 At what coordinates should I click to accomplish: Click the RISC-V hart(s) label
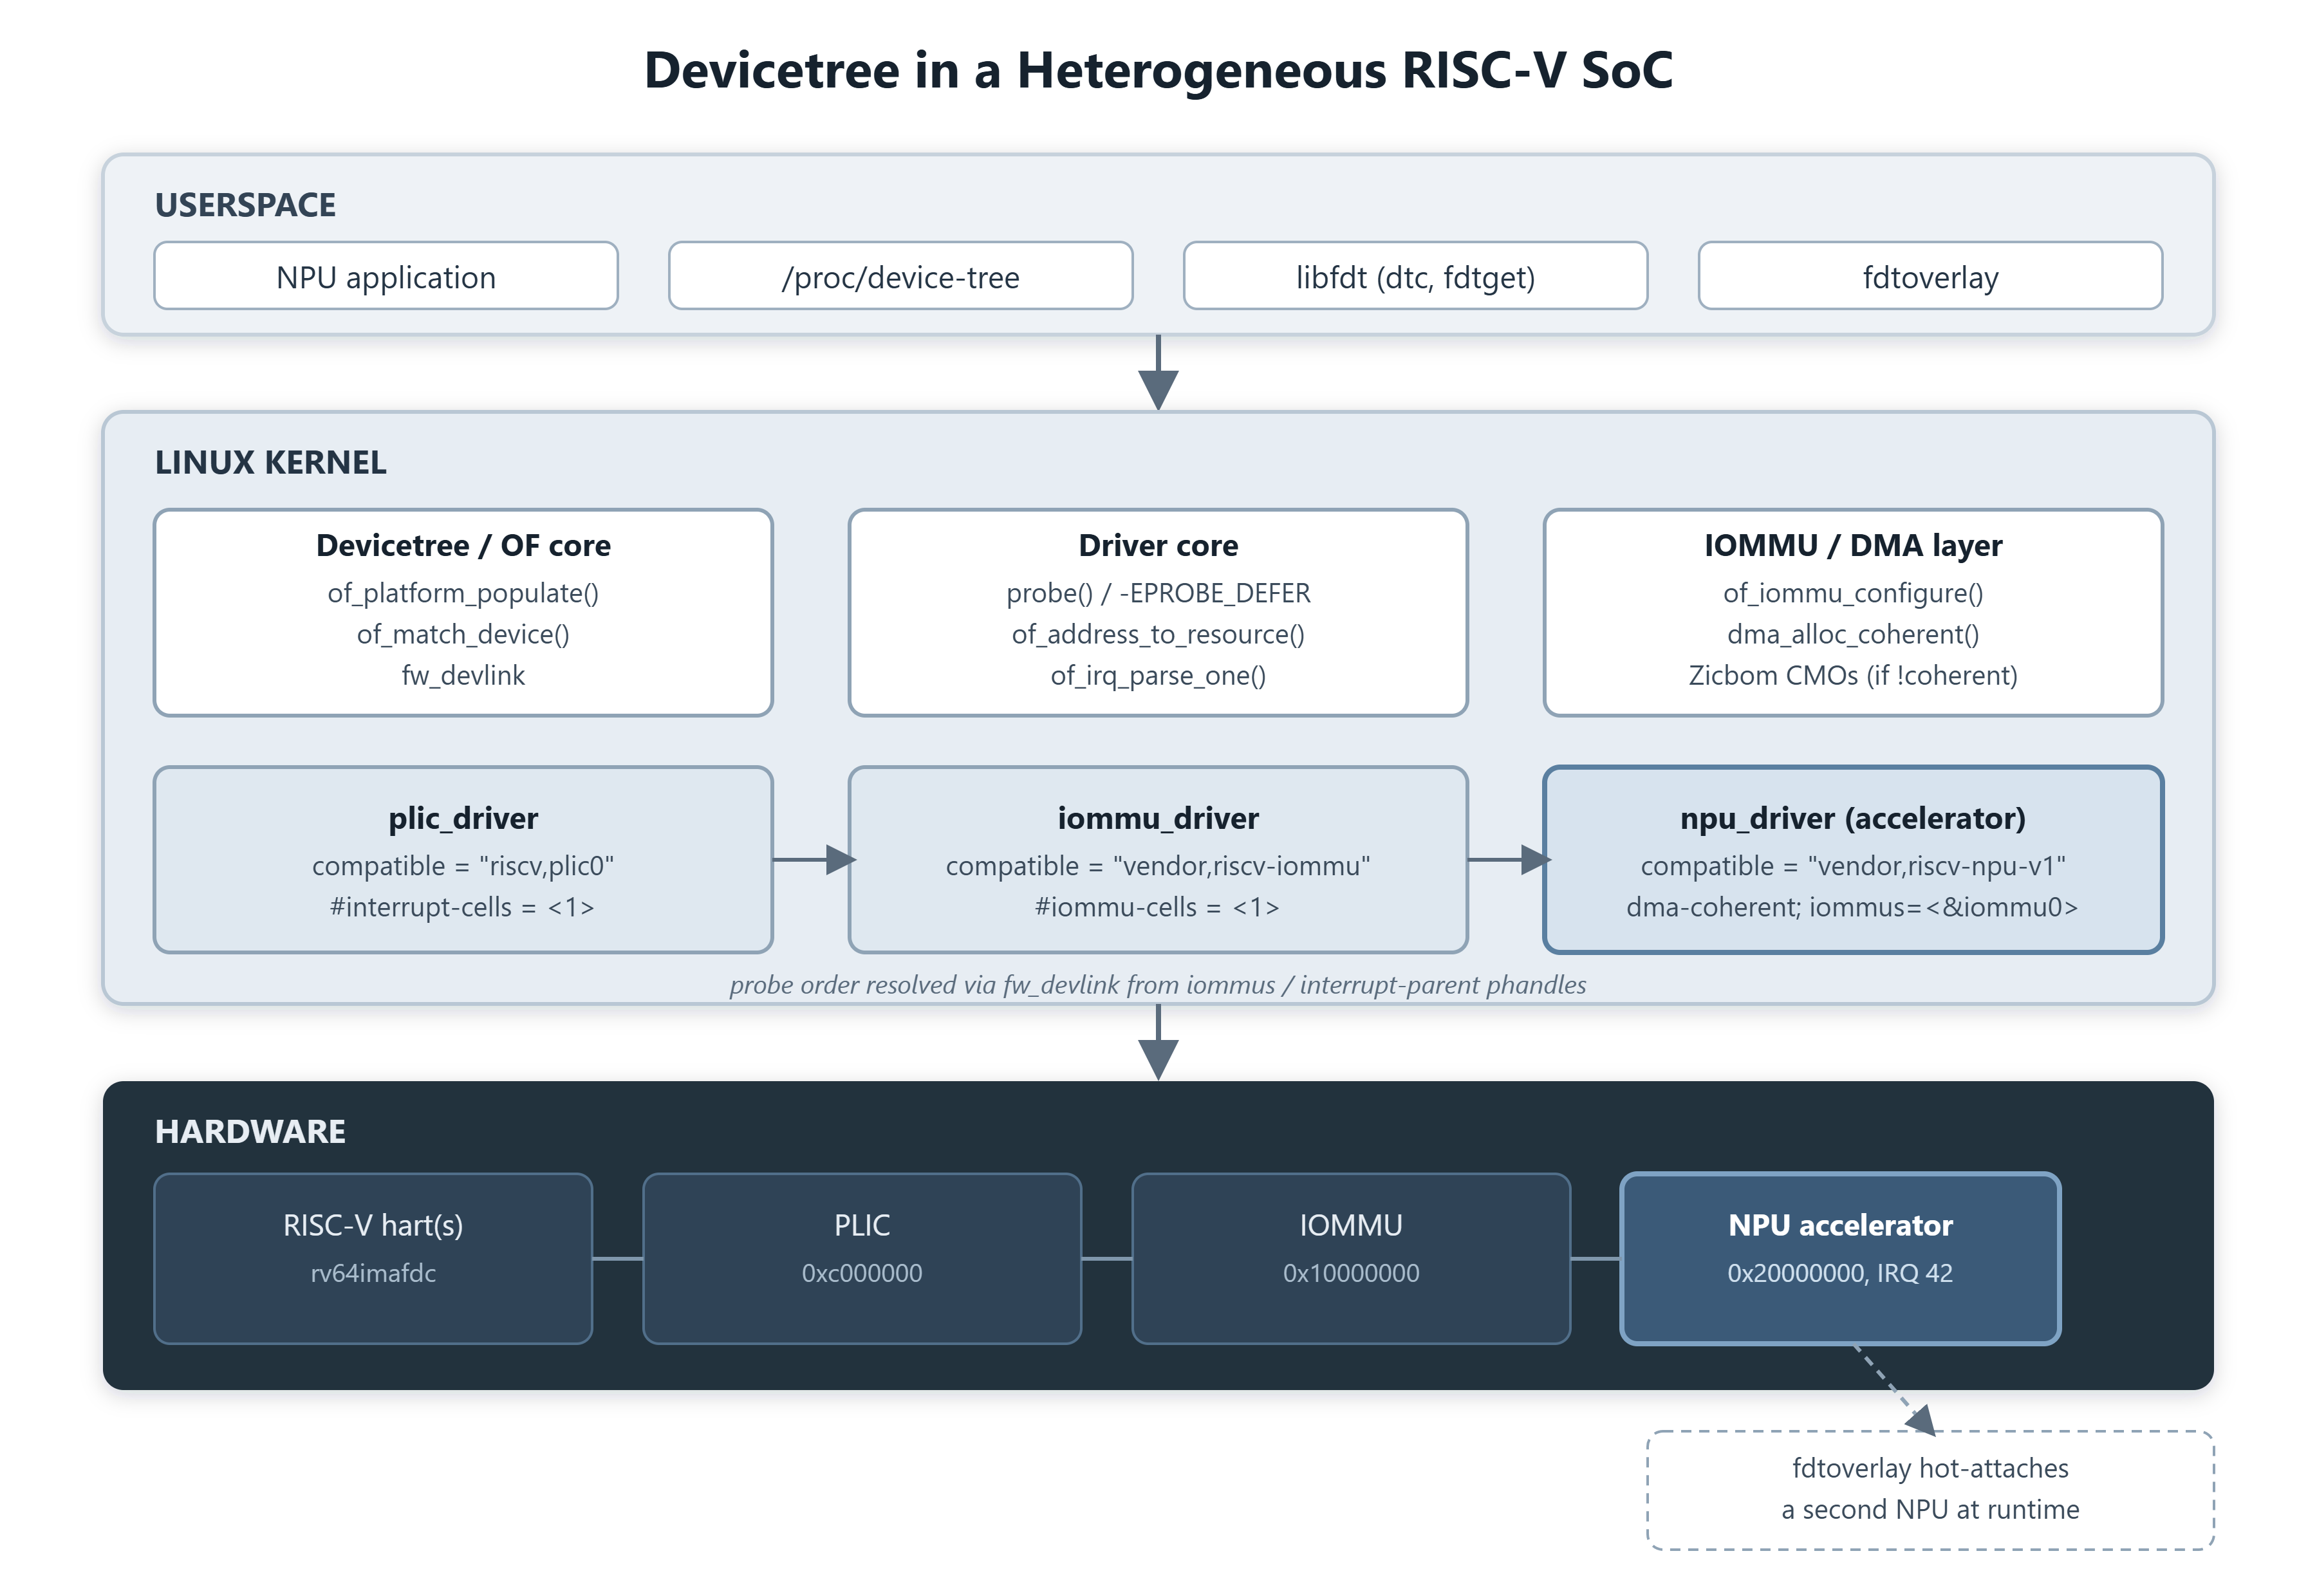(x=373, y=1225)
